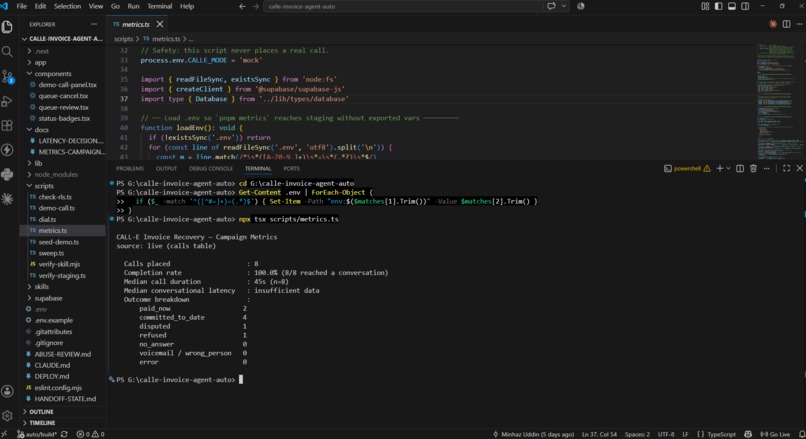Open notifications bell in status bar
Viewport: 806px width, 439px height.
[x=802, y=434]
